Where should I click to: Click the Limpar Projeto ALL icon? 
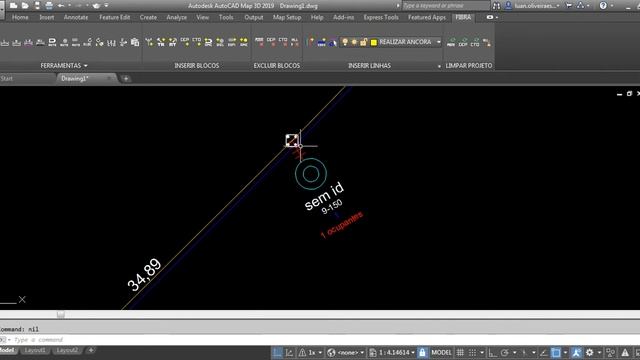tap(487, 42)
